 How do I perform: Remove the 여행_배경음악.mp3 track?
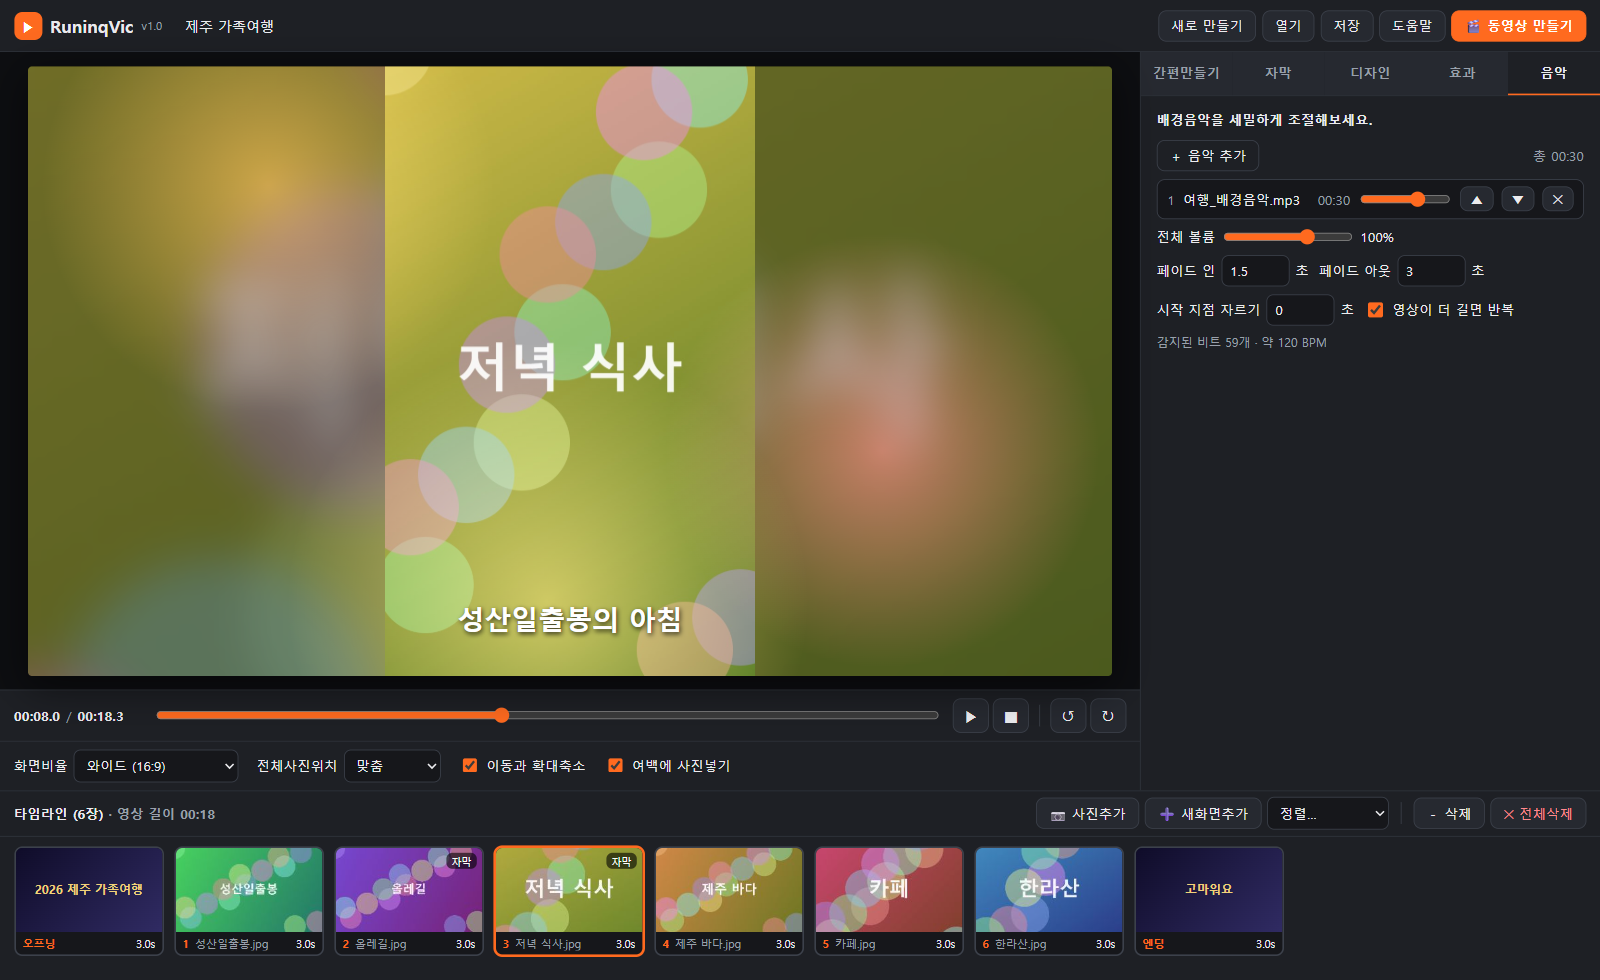coord(1557,199)
